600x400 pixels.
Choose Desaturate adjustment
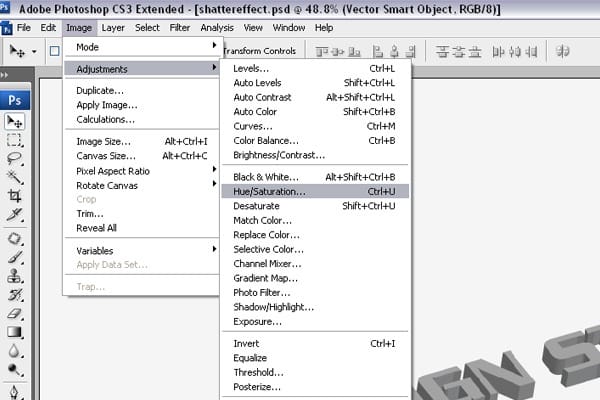[315, 206]
